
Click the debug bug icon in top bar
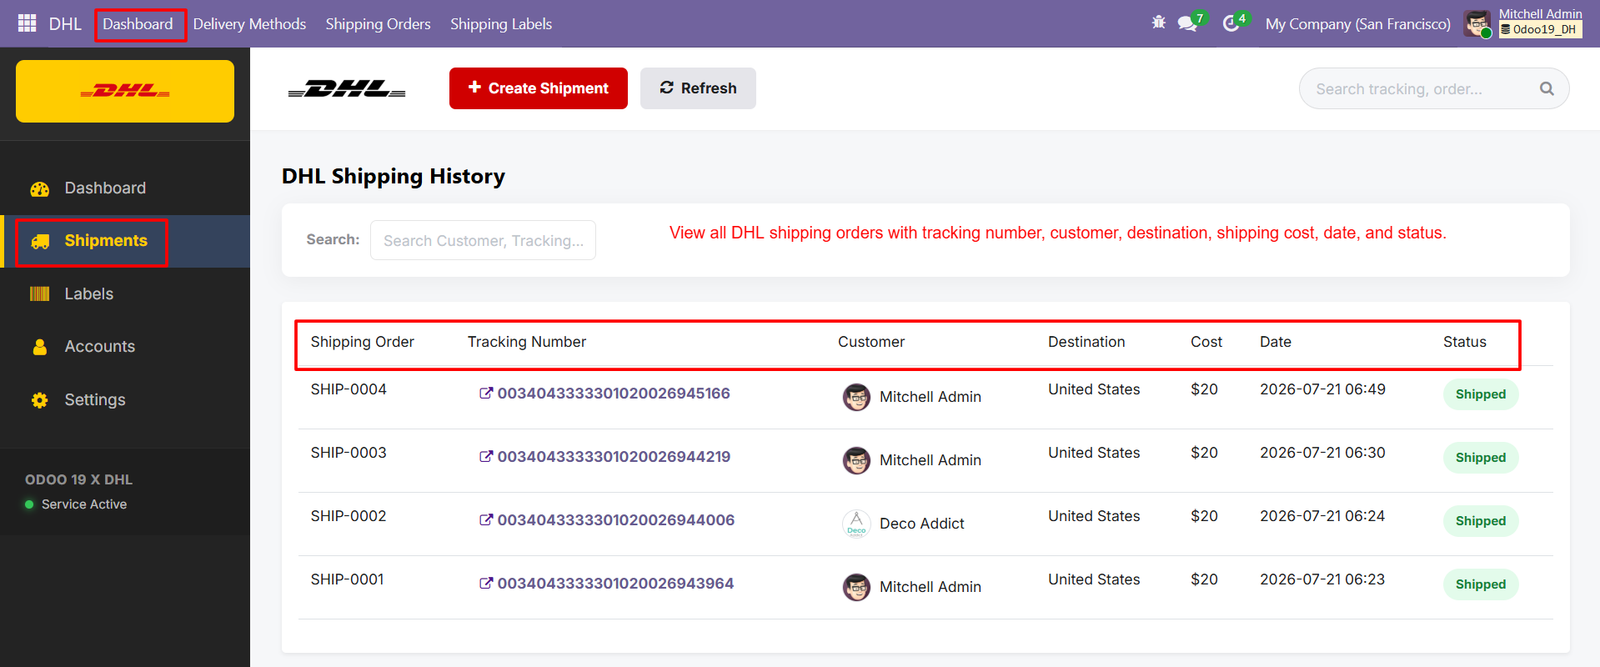pos(1158,22)
